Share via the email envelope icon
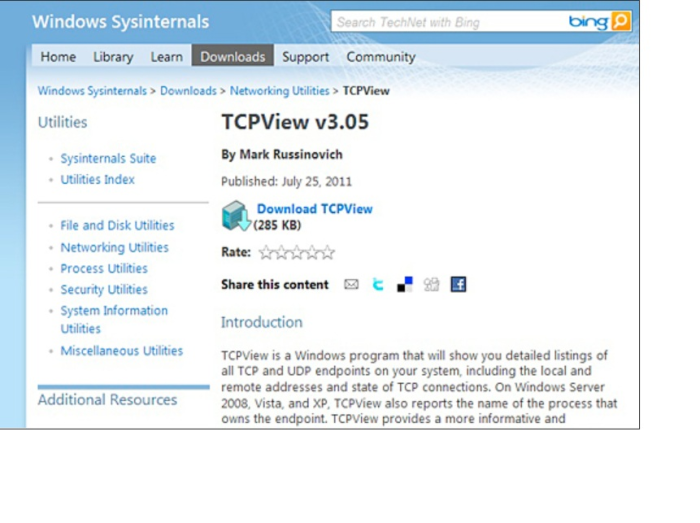This screenshot has height=523, width=700. click(x=351, y=284)
